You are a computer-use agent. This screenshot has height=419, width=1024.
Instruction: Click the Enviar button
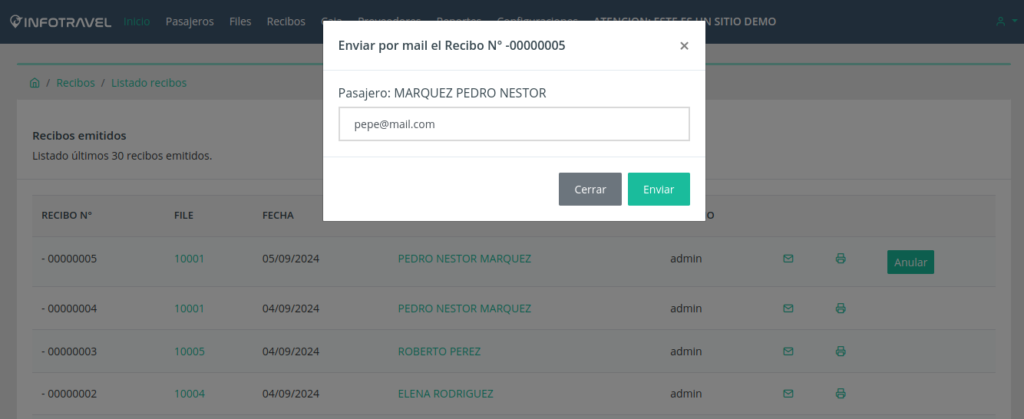[x=658, y=189]
